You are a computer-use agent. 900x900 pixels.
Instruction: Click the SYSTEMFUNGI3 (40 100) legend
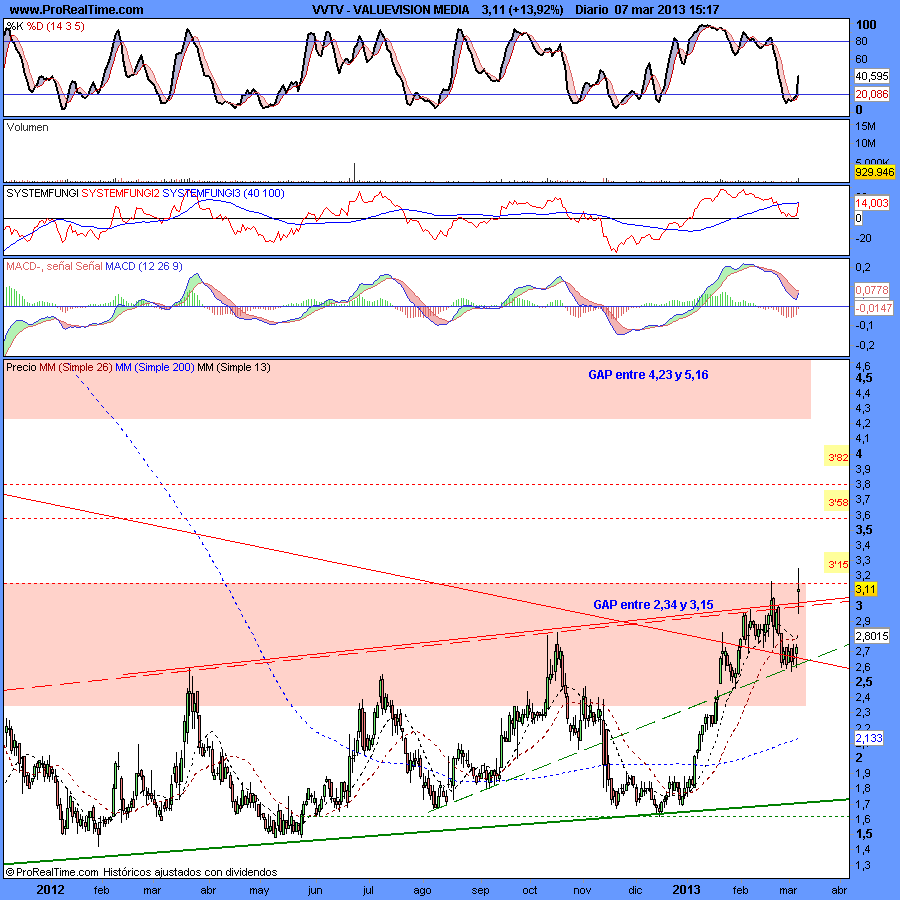tap(223, 193)
